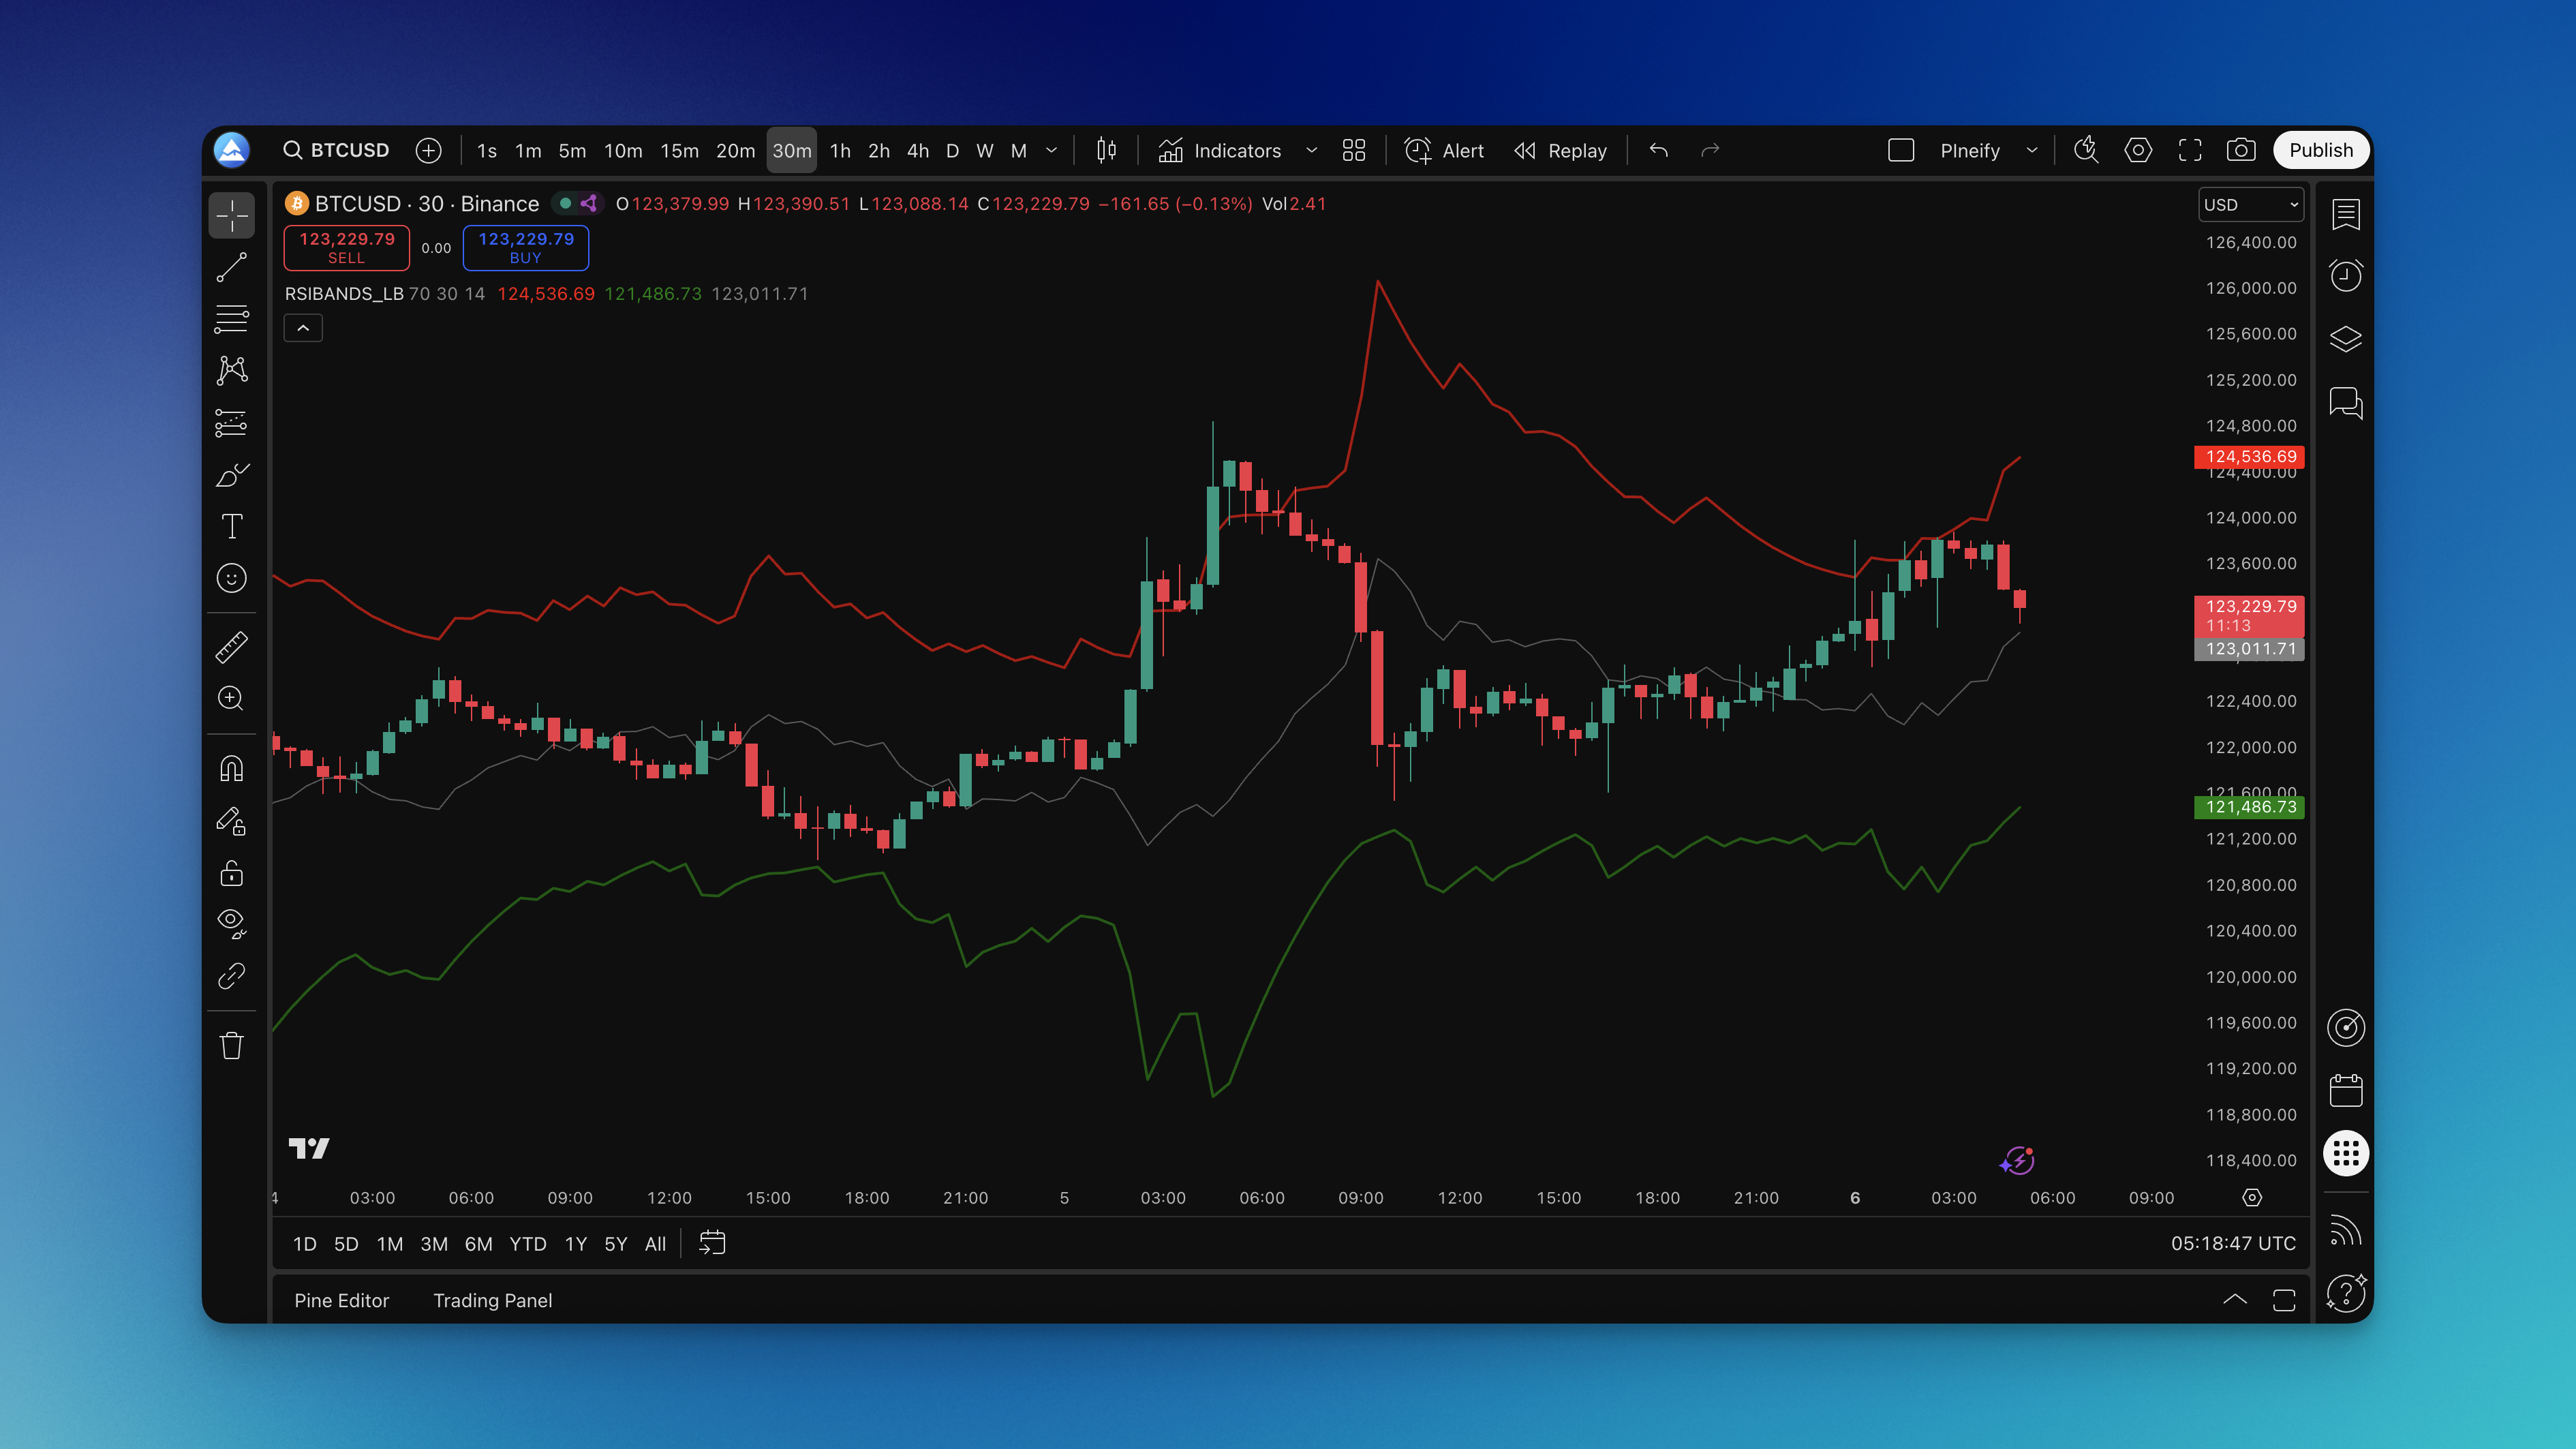Image resolution: width=2576 pixels, height=1449 pixels.
Task: Expand the Plneify layout dropdown
Action: click(x=2031, y=150)
